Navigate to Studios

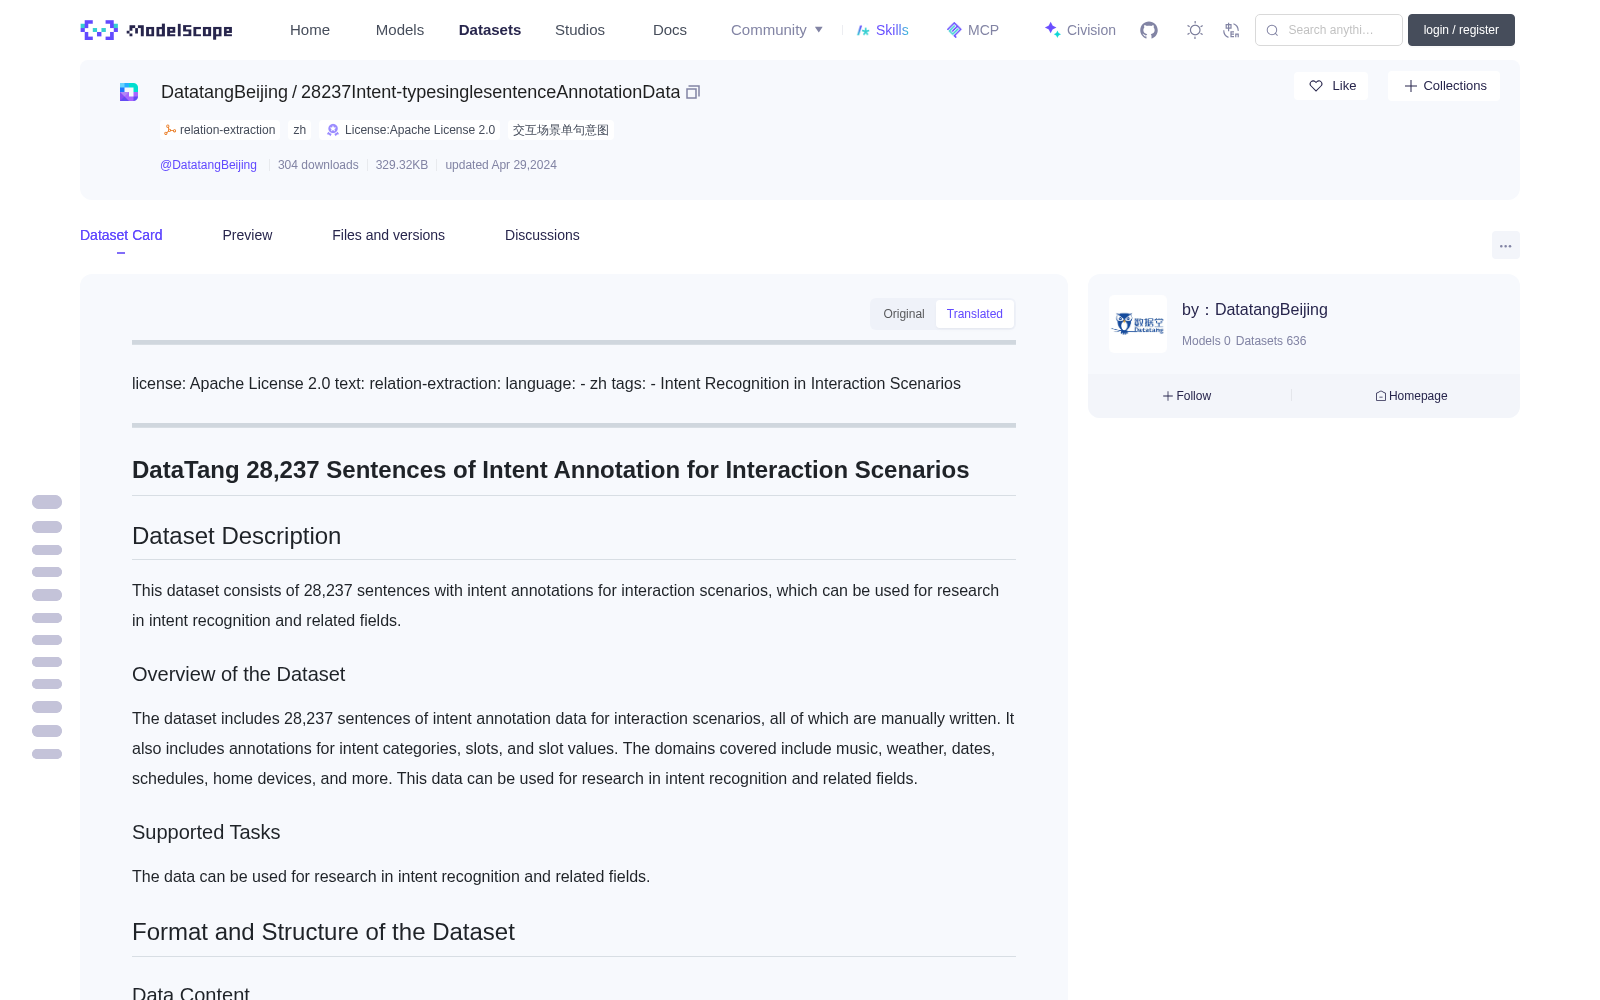[x=580, y=30]
